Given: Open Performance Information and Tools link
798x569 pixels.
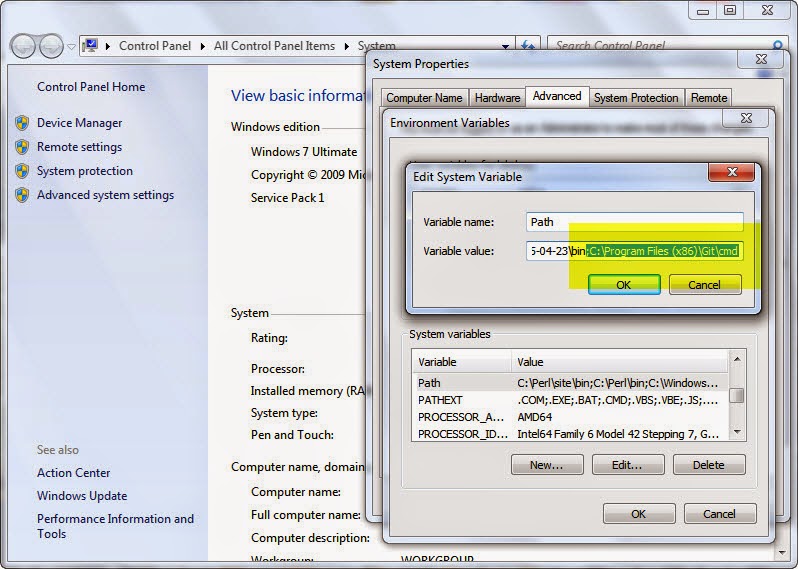Looking at the screenshot, I should coord(115,526).
